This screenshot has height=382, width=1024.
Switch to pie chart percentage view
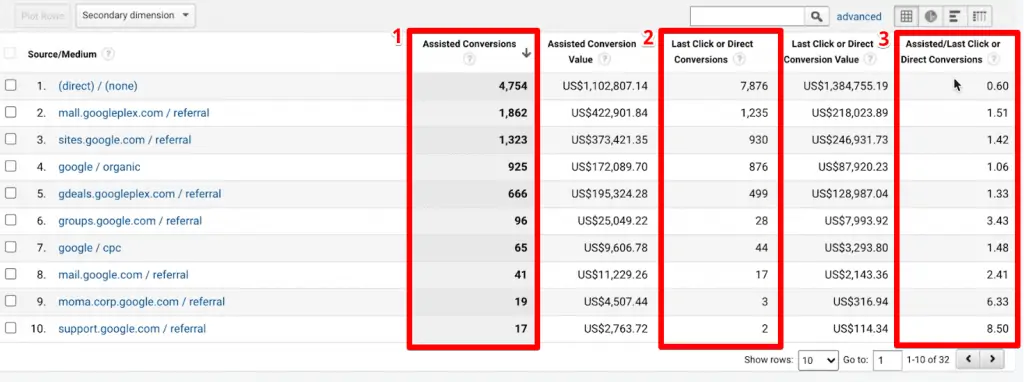pos(931,16)
